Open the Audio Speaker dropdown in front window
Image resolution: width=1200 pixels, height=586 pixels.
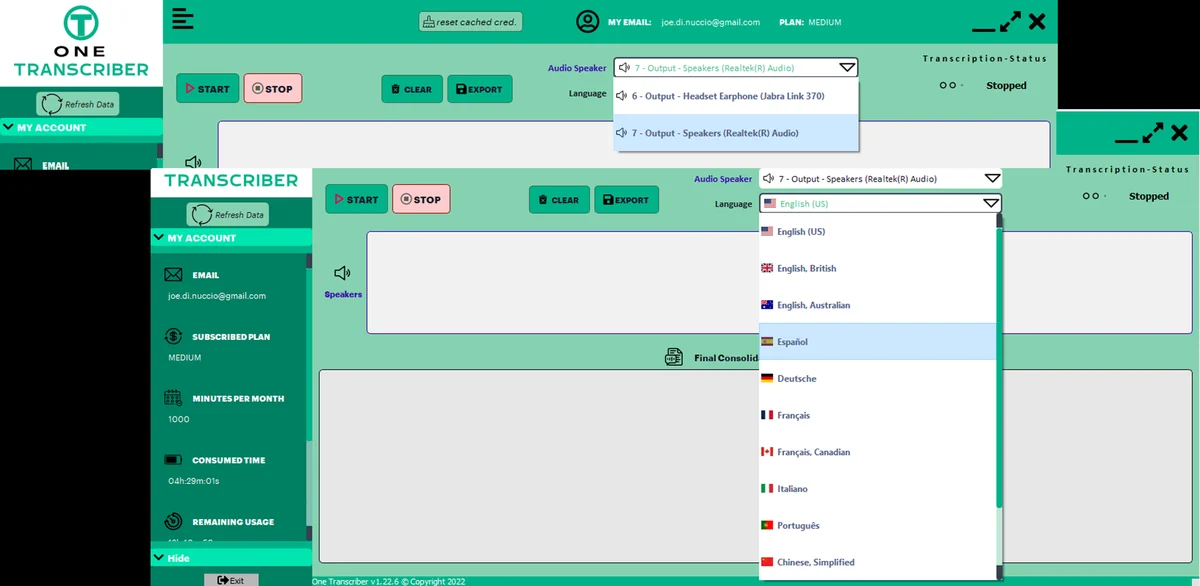[x=880, y=178]
